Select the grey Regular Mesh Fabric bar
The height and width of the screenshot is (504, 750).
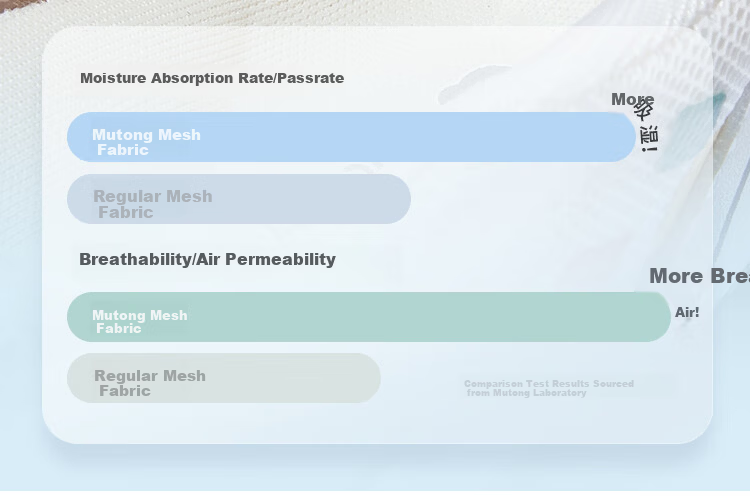tap(224, 378)
